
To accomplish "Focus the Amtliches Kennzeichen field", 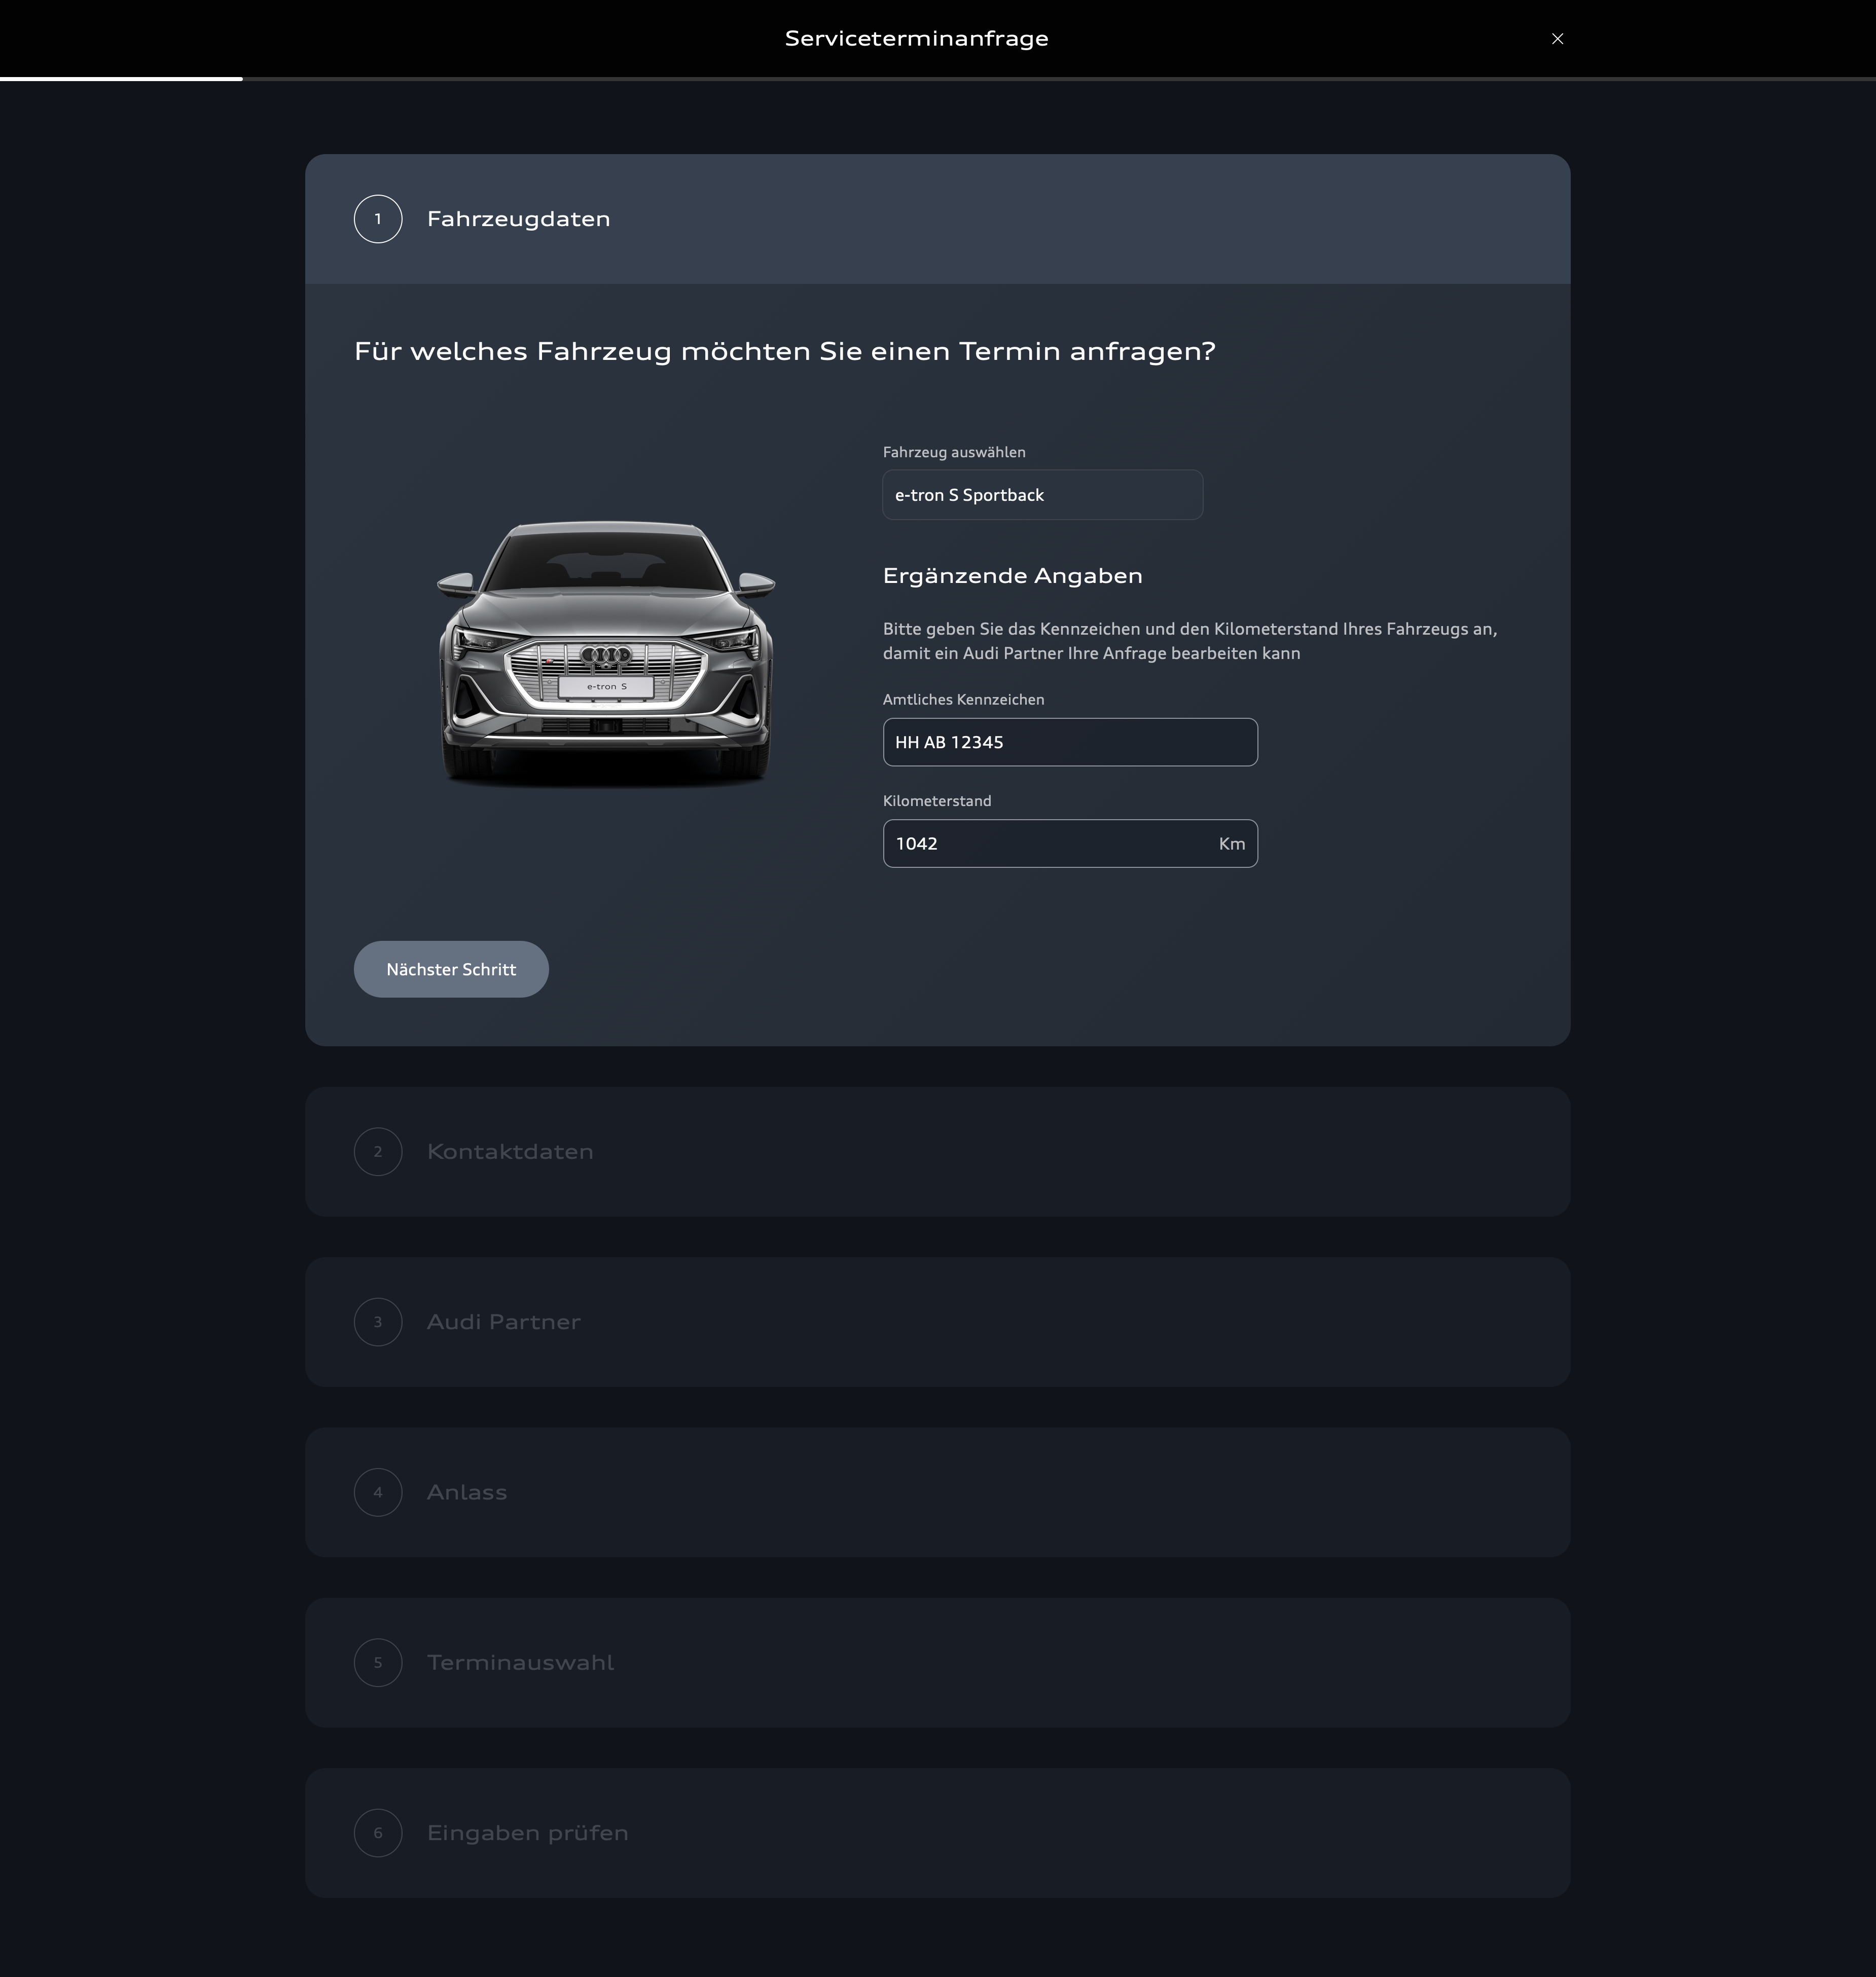I will (x=1069, y=742).
